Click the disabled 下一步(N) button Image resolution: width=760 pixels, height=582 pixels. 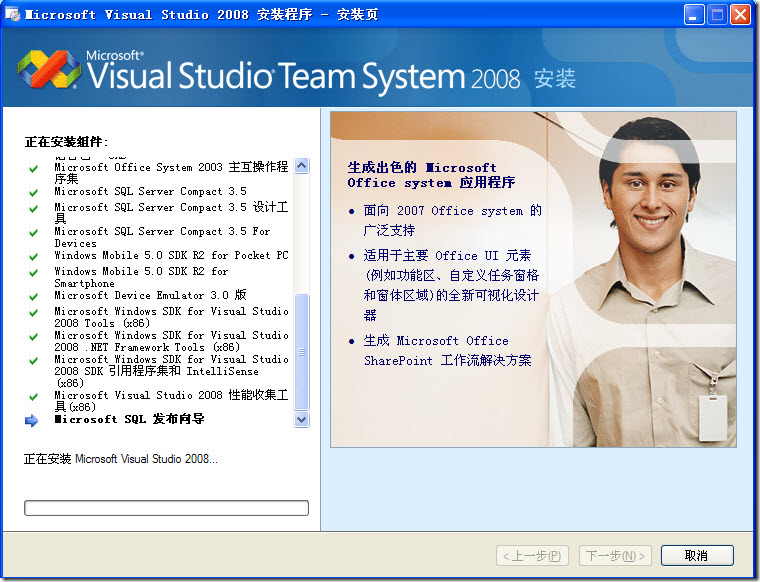(x=615, y=555)
